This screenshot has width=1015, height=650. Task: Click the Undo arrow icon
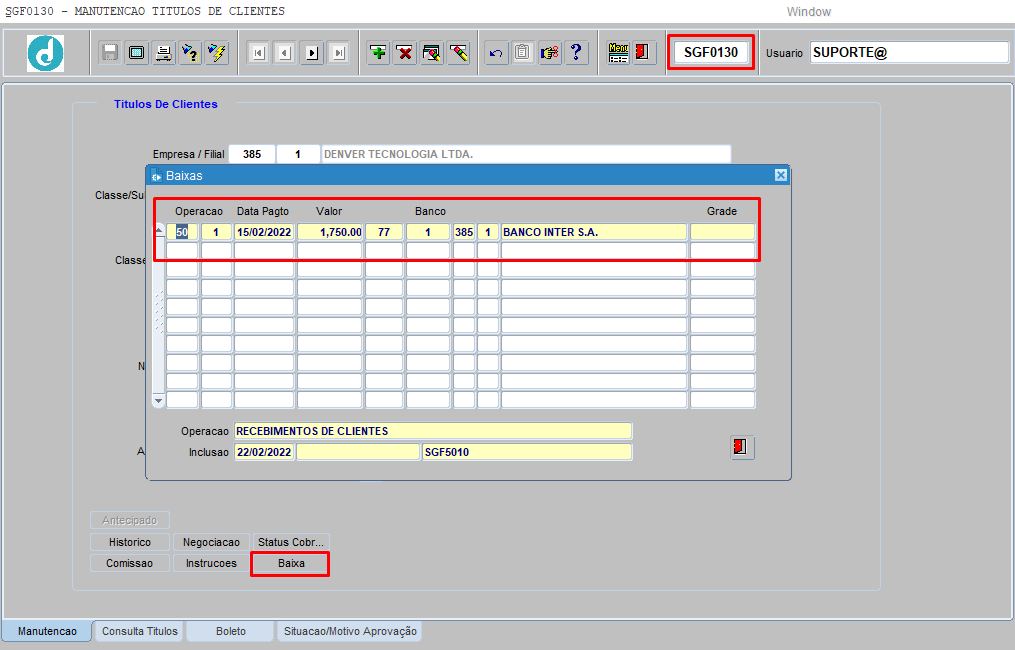(x=496, y=52)
